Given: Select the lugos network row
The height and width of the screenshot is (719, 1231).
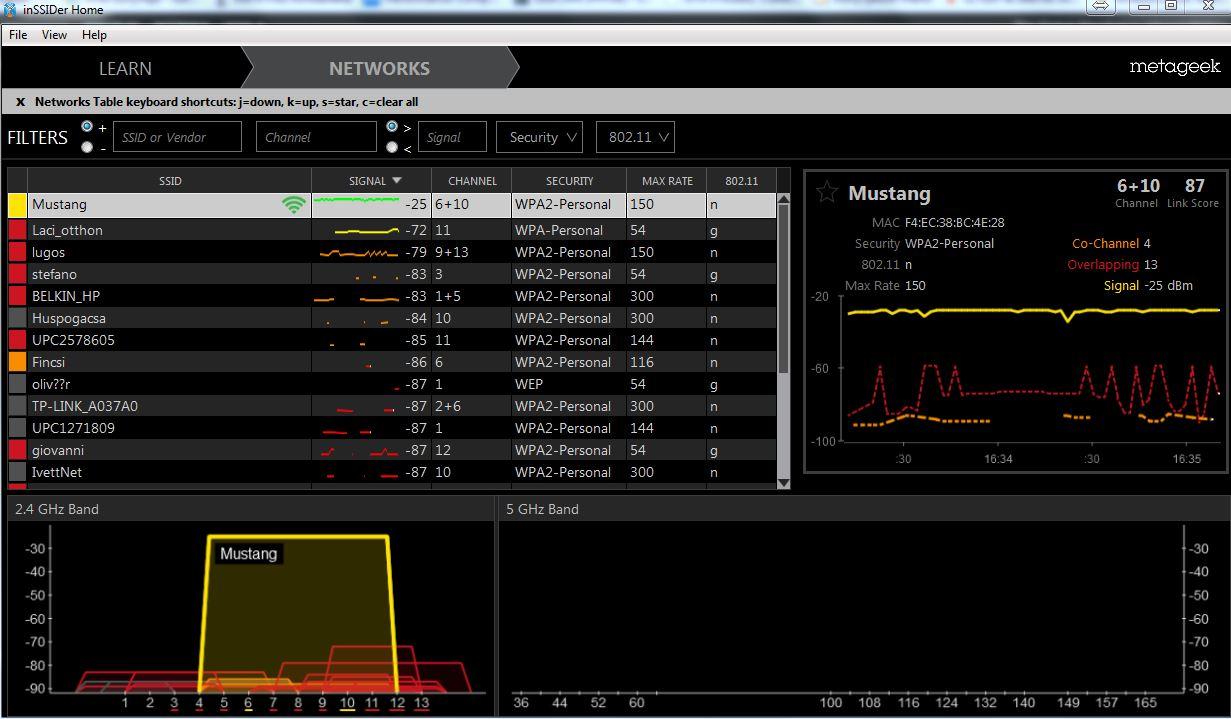Looking at the screenshot, I should (x=392, y=252).
